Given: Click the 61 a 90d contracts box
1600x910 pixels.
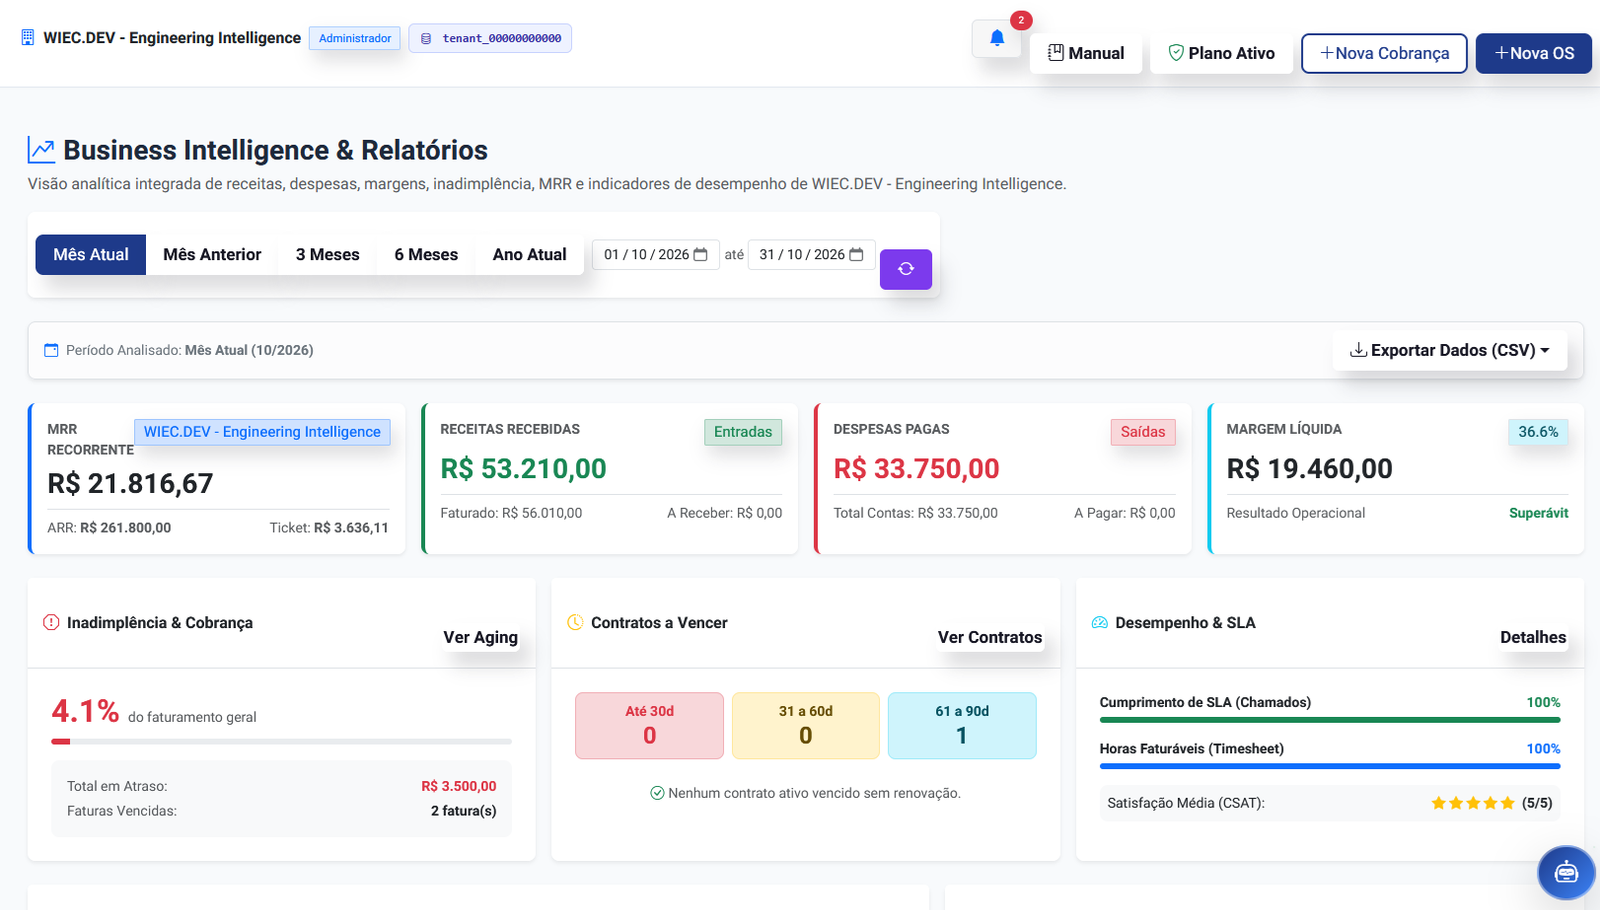Looking at the screenshot, I should (x=962, y=726).
